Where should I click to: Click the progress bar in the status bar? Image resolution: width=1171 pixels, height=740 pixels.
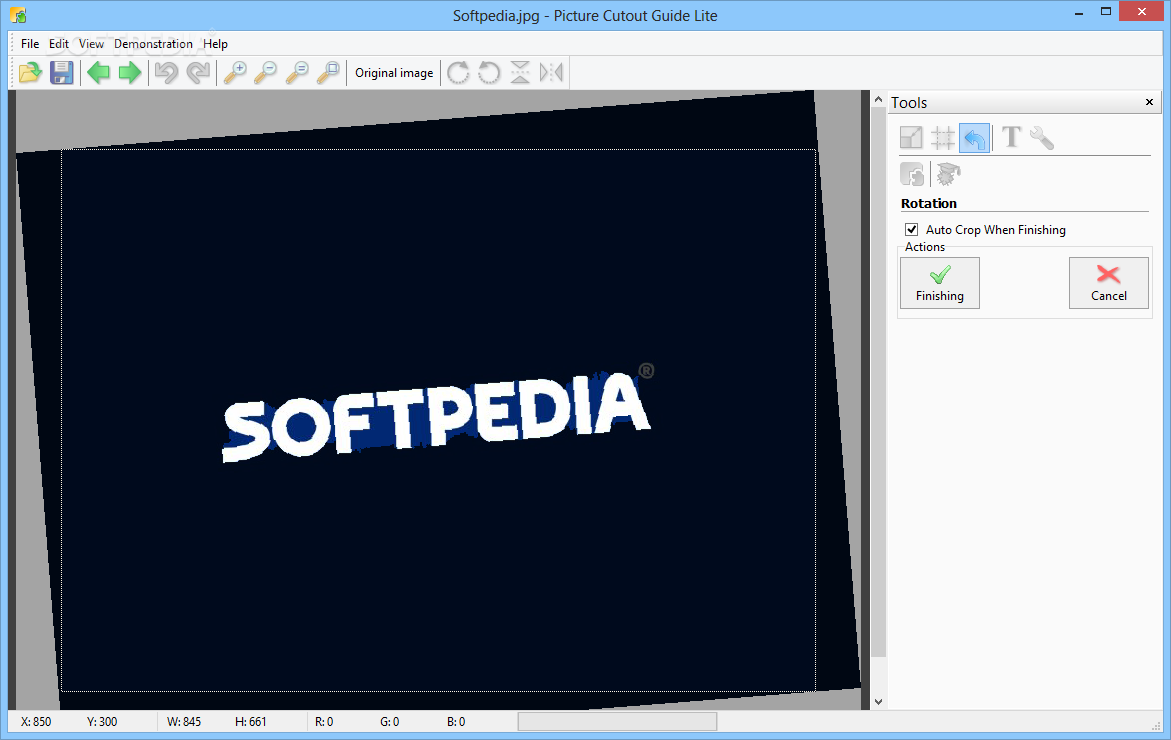point(618,721)
